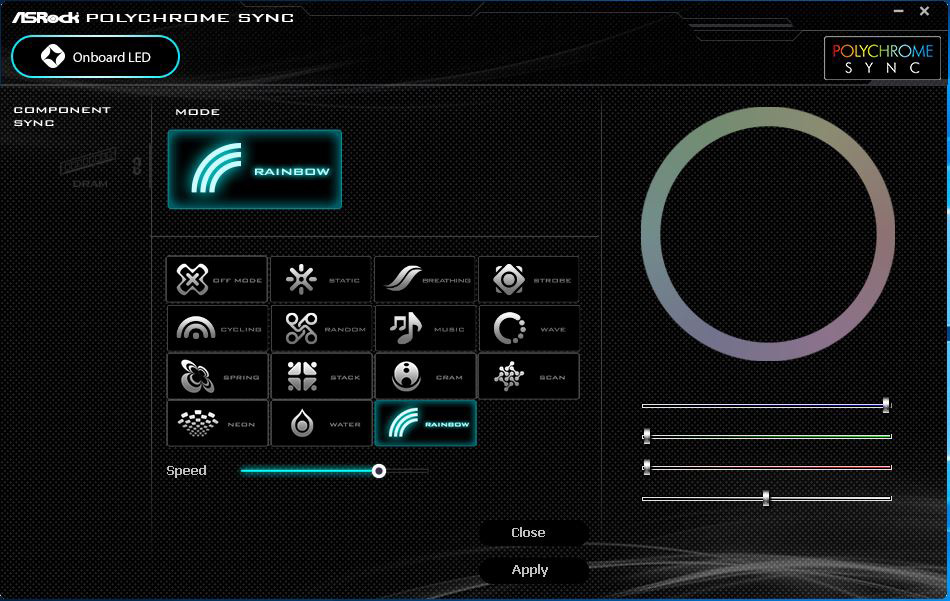
Task: Select the Breathing lighting mode
Action: (425, 279)
